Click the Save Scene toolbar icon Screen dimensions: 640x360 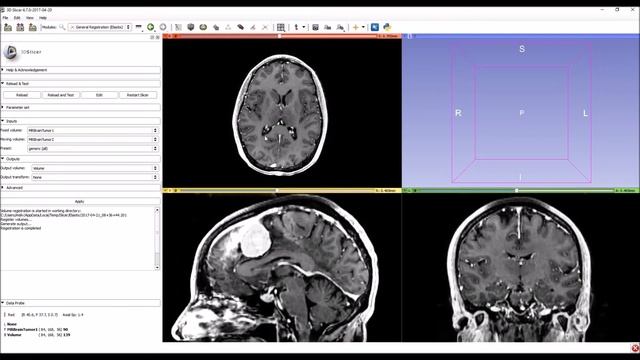33,27
